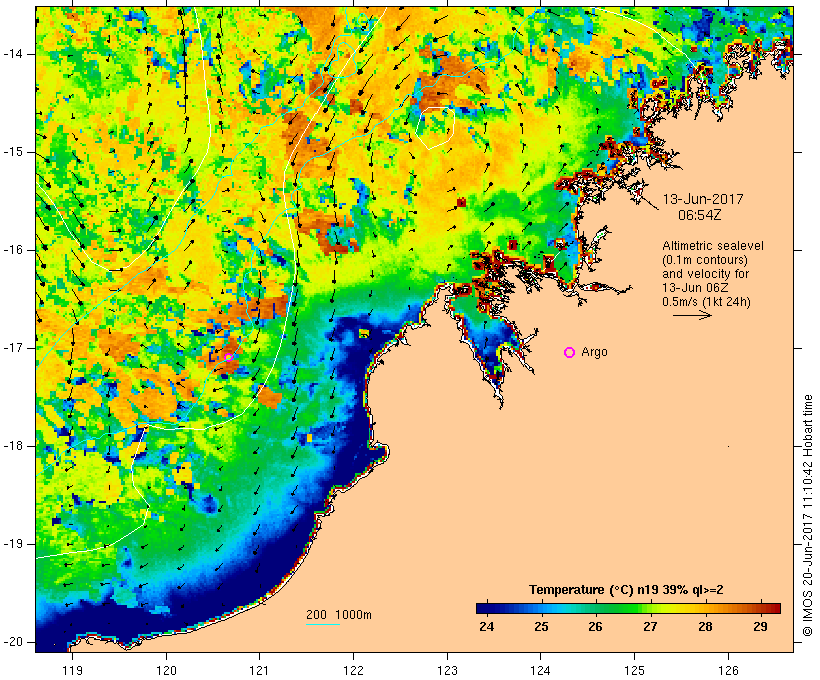Click the IMOS copyright timestamp text
The height and width of the screenshot is (680, 820).
(x=808, y=516)
